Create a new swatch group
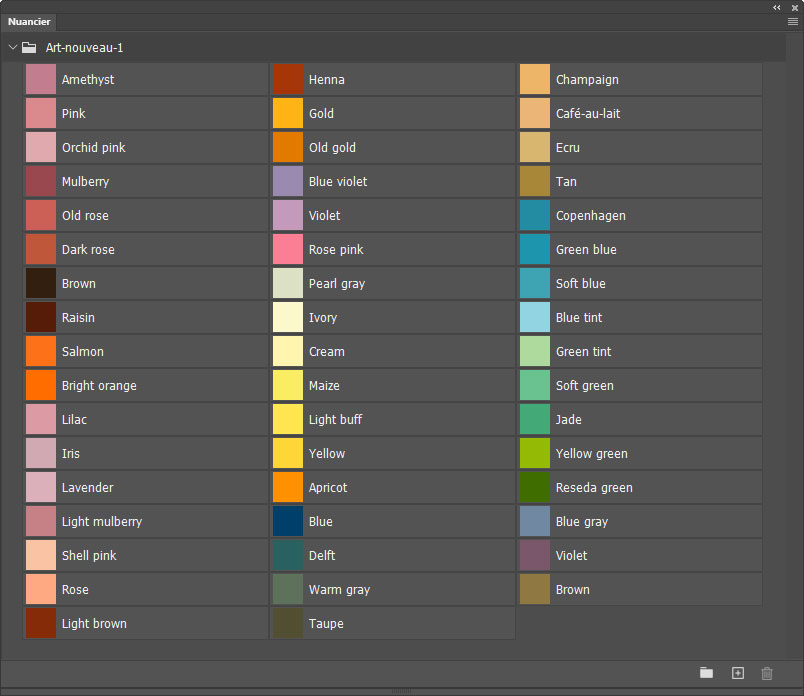This screenshot has height=696, width=804. (706, 673)
